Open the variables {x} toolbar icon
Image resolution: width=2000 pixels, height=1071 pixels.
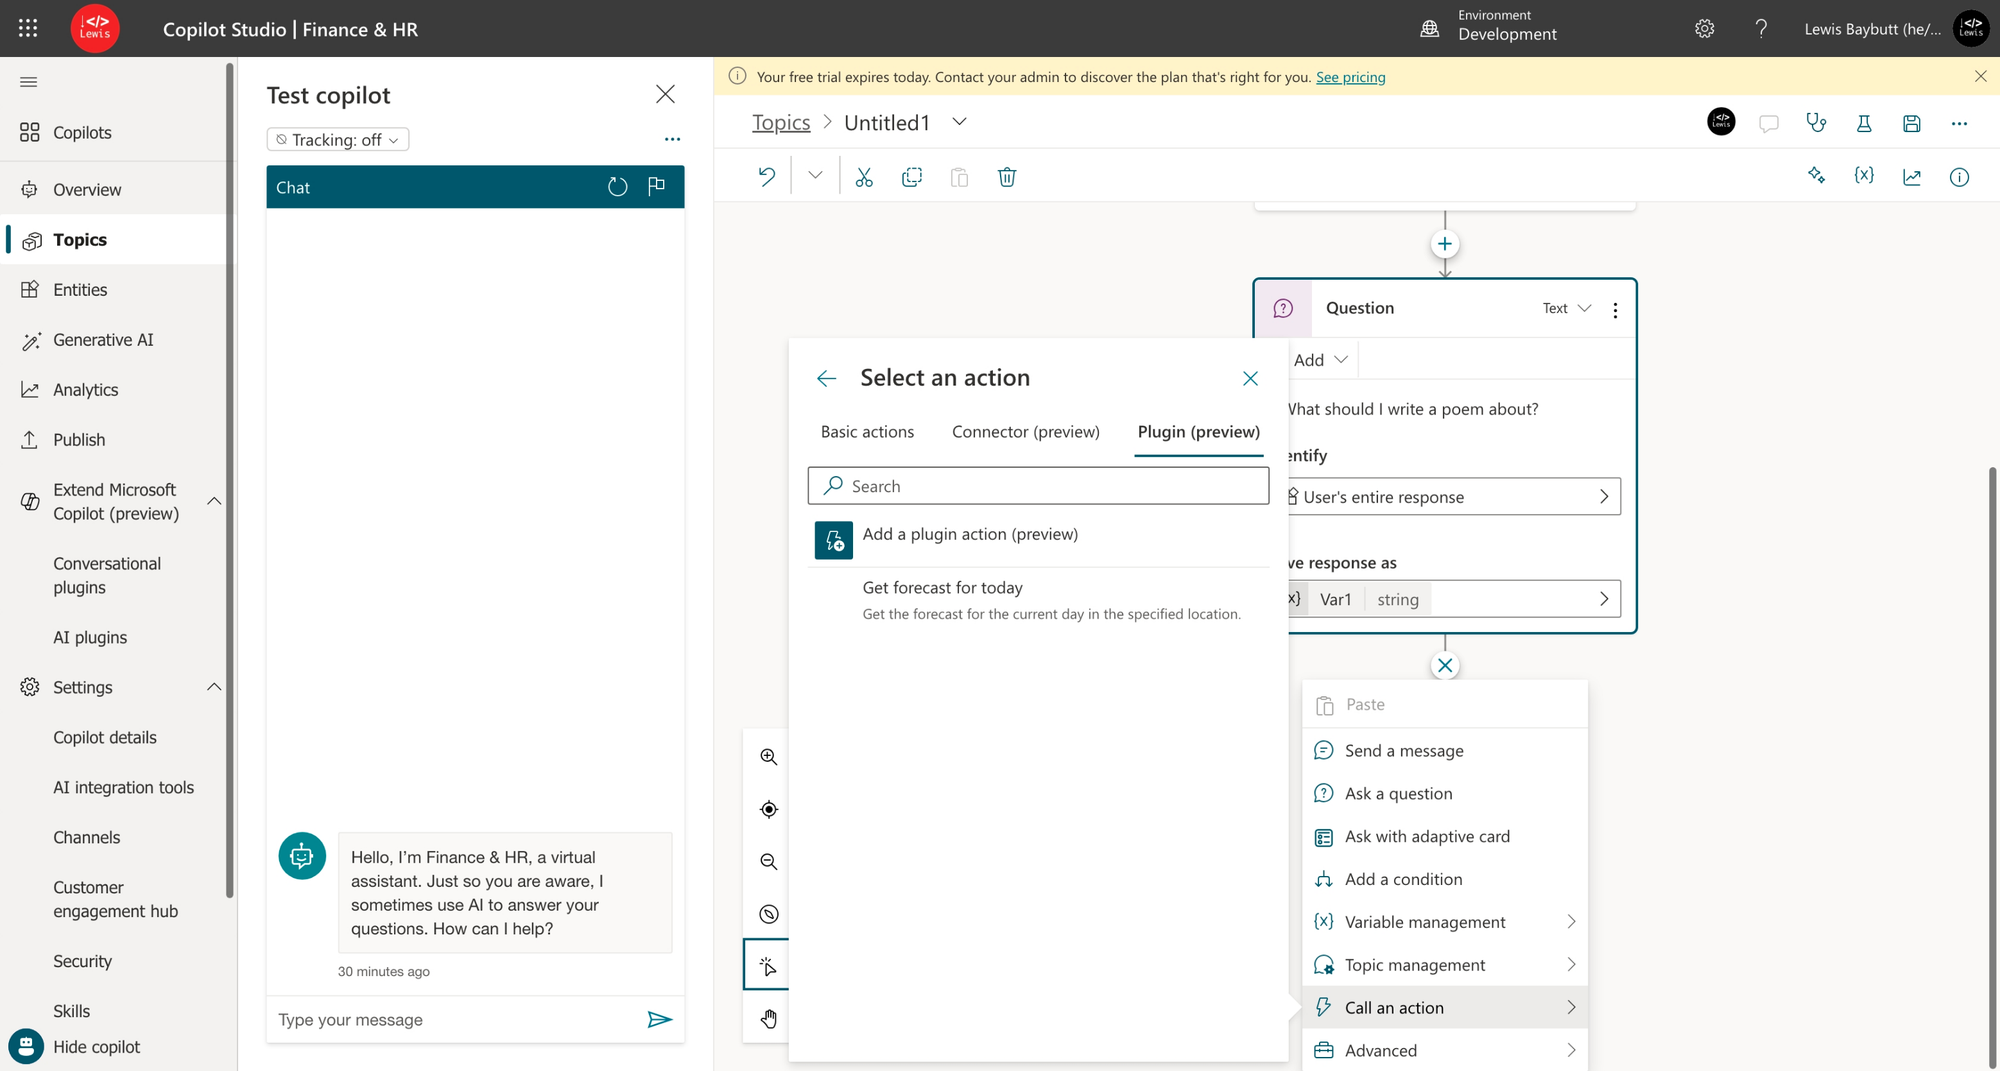pos(1864,176)
